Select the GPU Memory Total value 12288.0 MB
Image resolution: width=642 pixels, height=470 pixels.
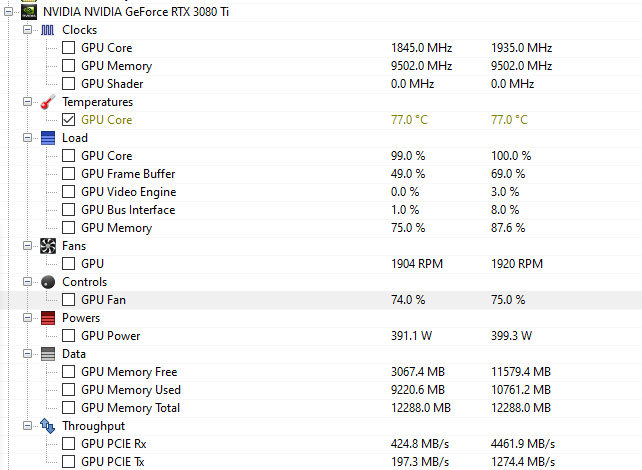pyautogui.click(x=421, y=408)
